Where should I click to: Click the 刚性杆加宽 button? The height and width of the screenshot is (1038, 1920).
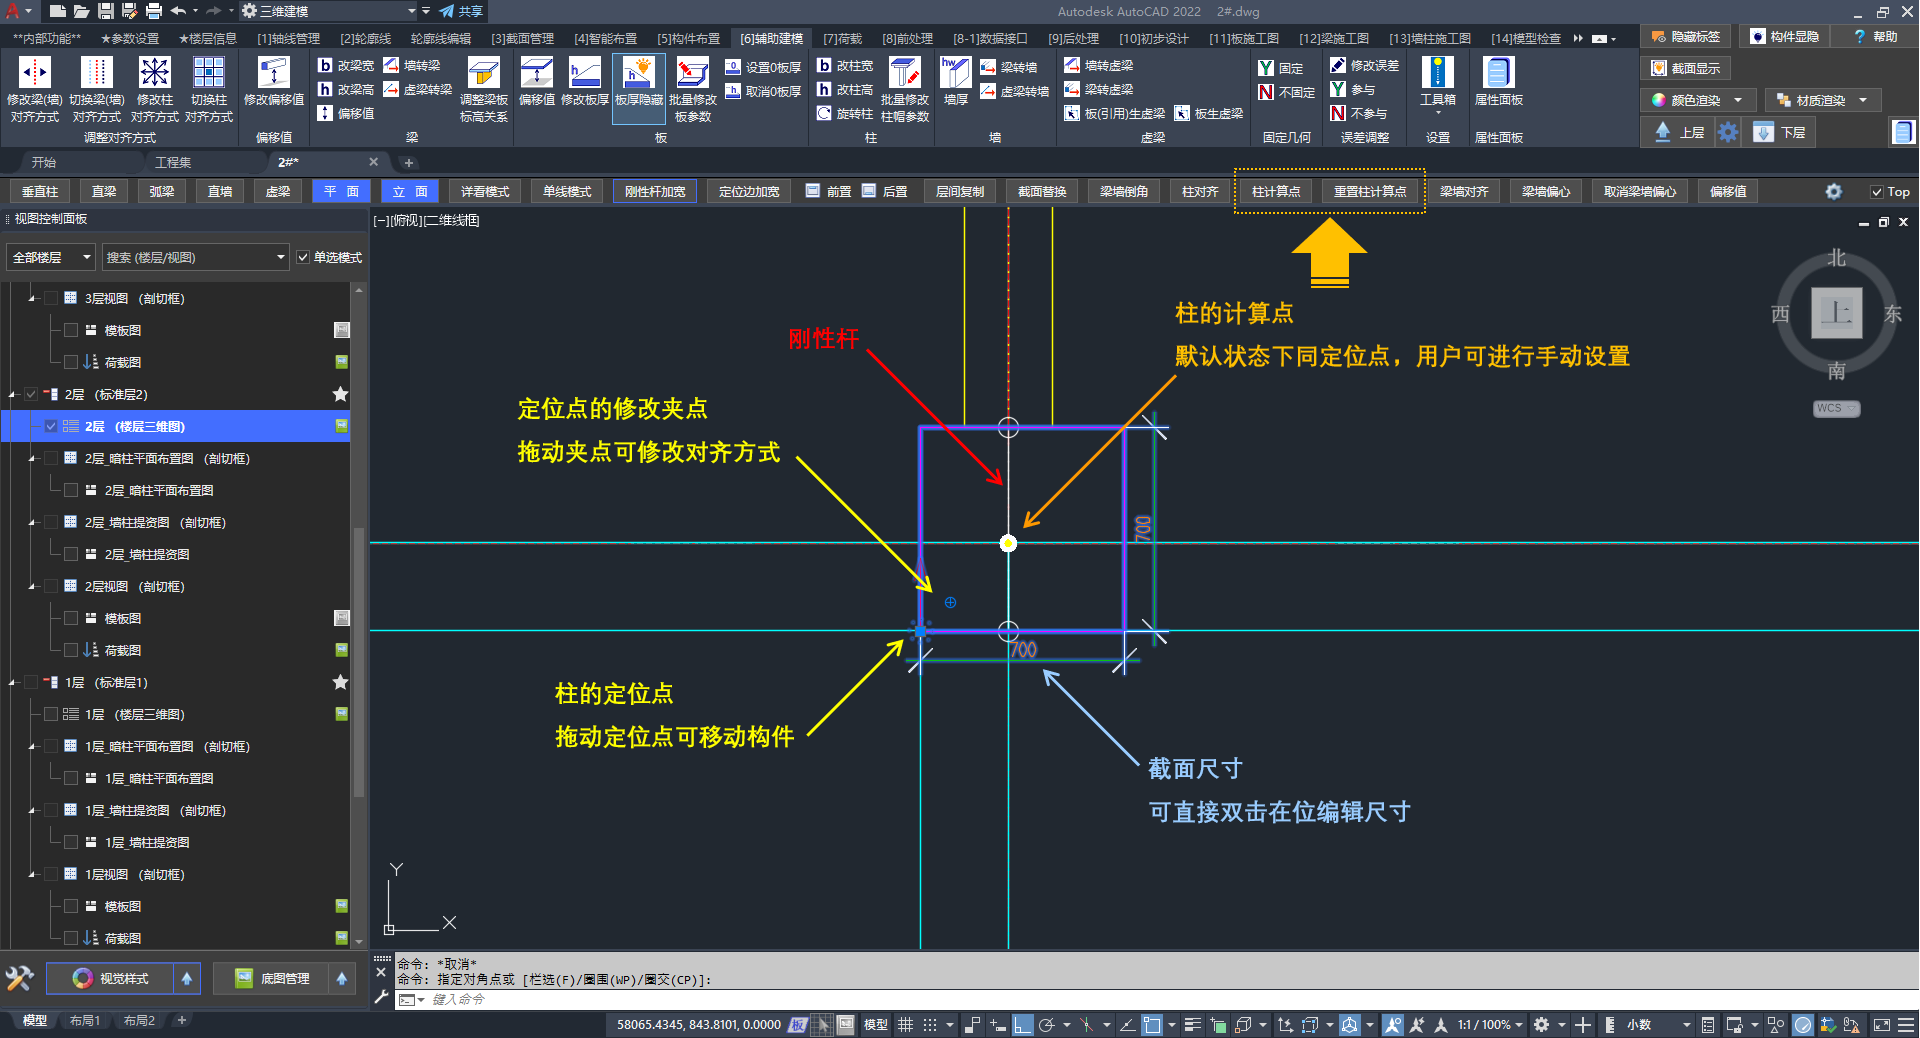pos(655,192)
